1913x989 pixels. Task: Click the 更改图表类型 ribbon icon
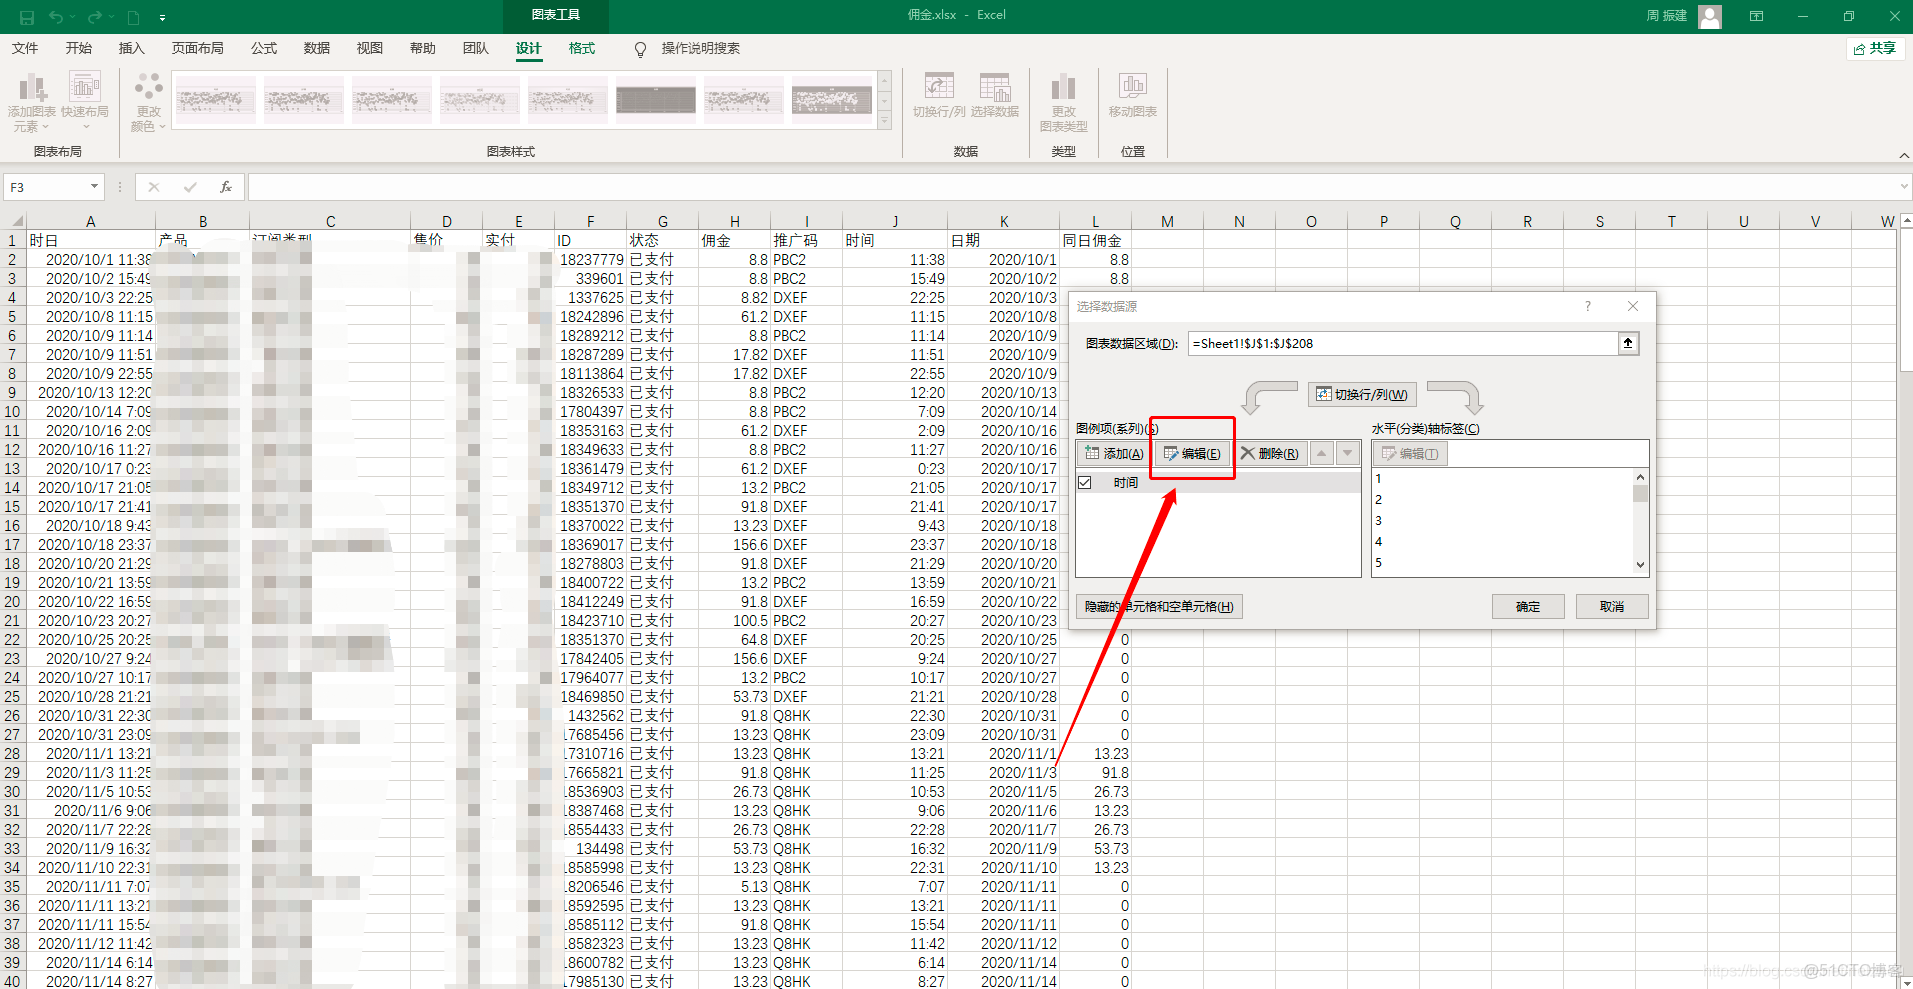tap(1063, 103)
